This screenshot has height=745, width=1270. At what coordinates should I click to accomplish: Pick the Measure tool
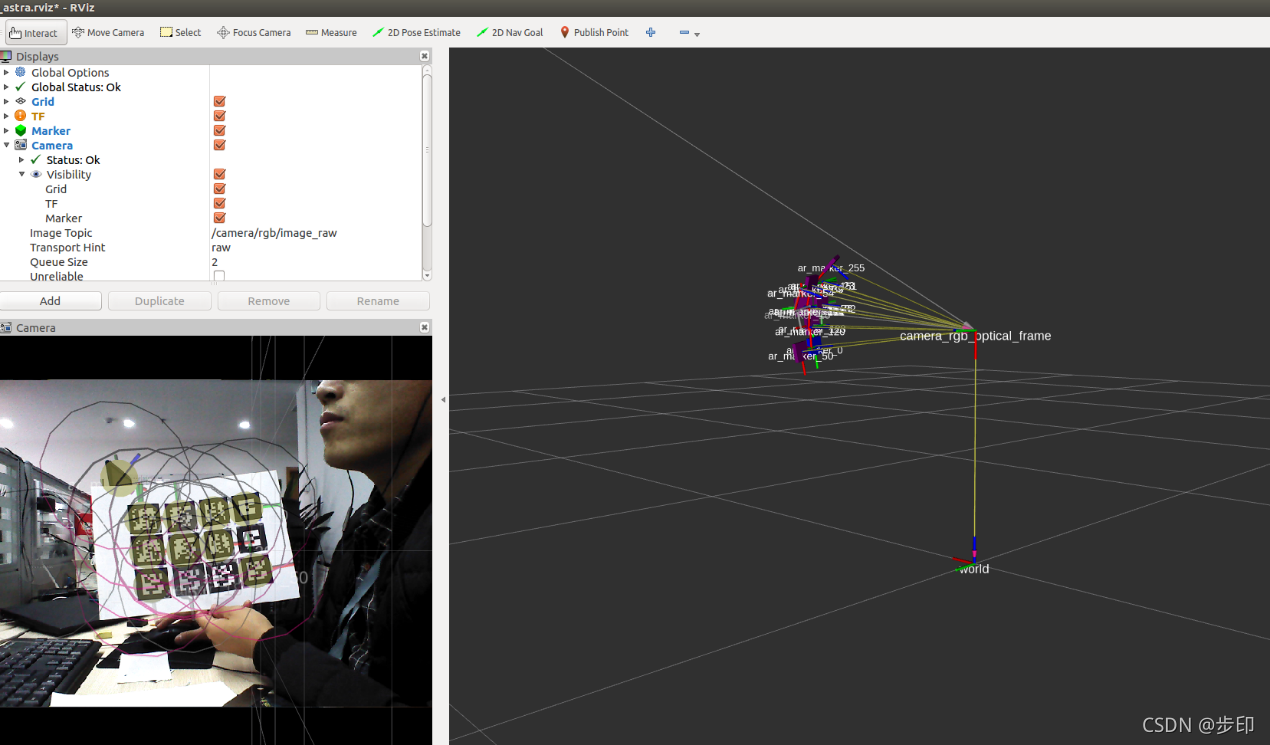coord(331,32)
